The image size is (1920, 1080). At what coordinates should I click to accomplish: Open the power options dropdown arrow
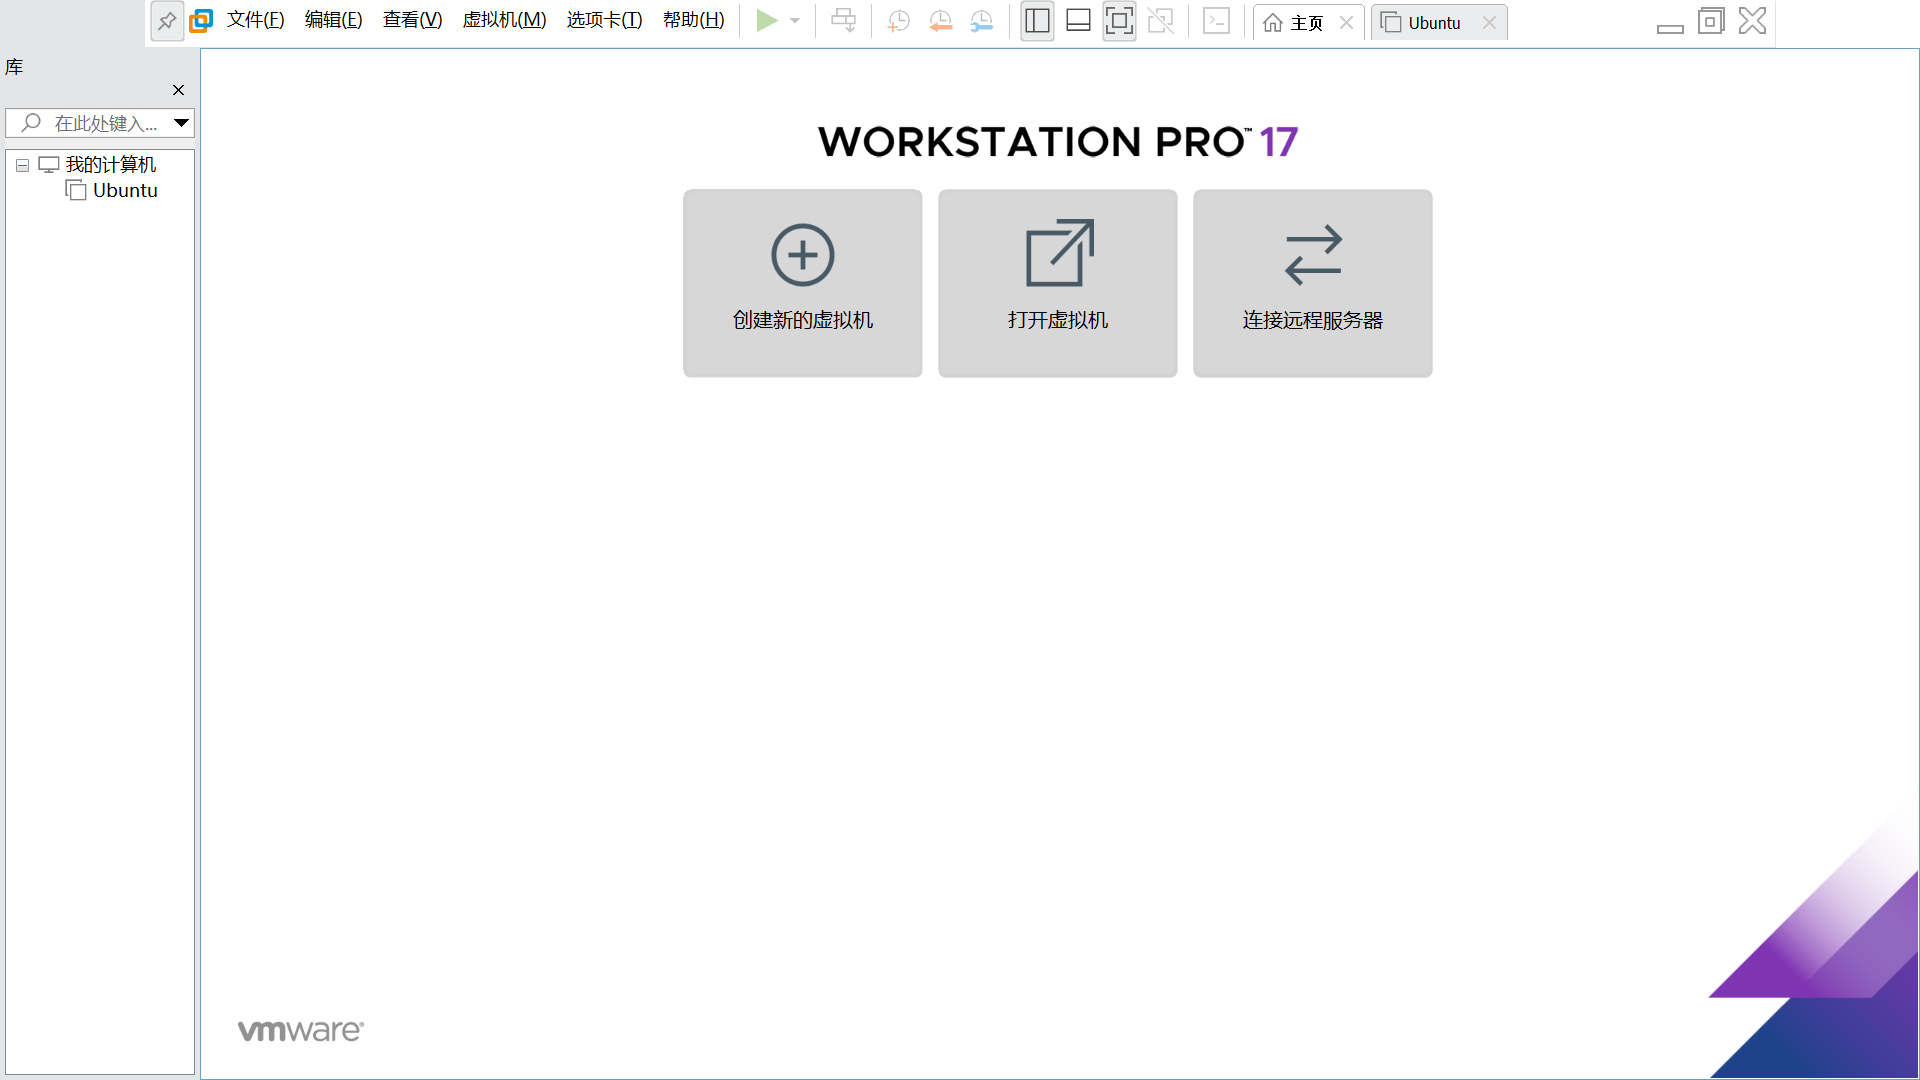(795, 21)
